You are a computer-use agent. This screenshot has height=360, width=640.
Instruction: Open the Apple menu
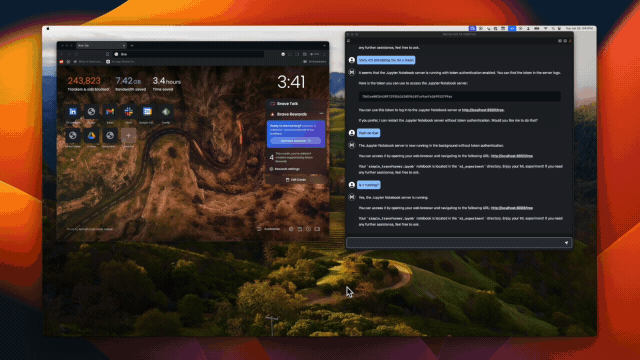click(48, 29)
